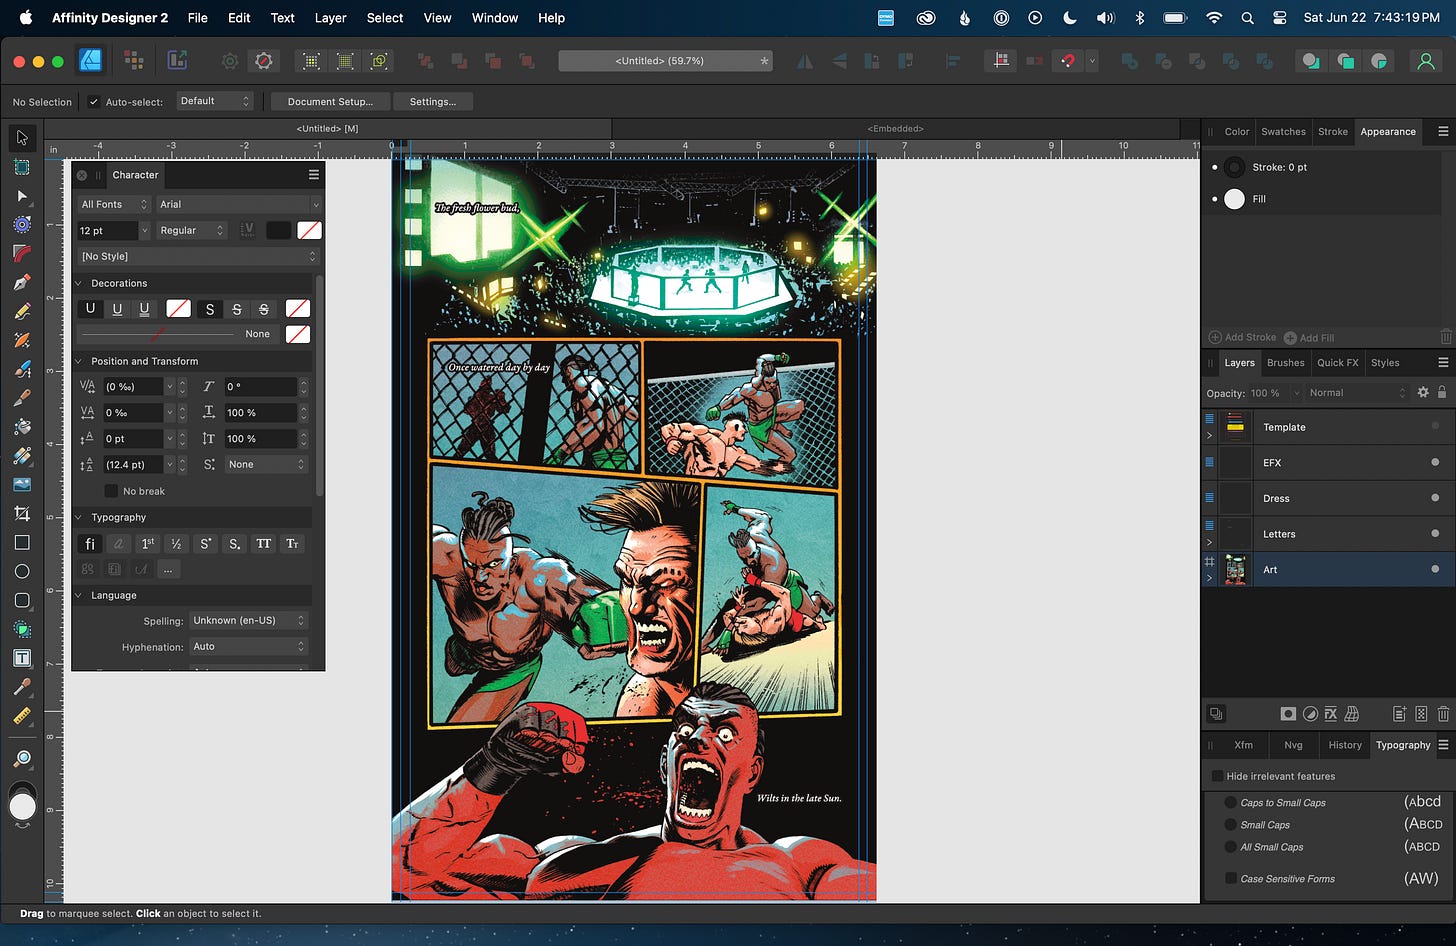Select the Pencil tool
1456x946 pixels.
click(x=22, y=311)
